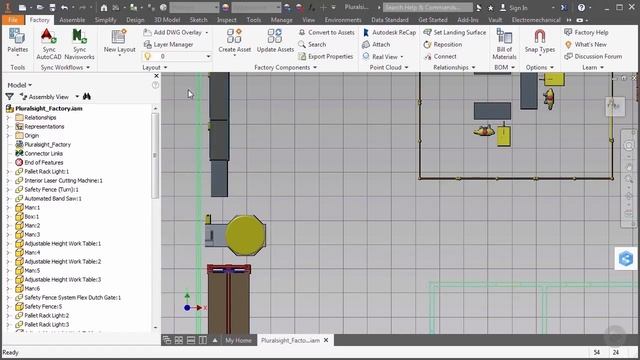Open the My Home document tab
The width and height of the screenshot is (640, 360).
click(x=238, y=340)
